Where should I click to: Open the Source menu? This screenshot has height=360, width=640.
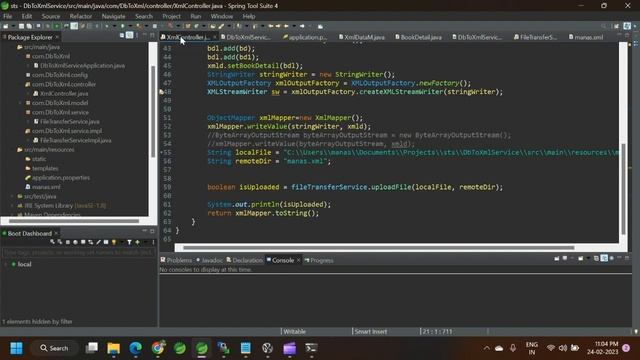tap(51, 16)
